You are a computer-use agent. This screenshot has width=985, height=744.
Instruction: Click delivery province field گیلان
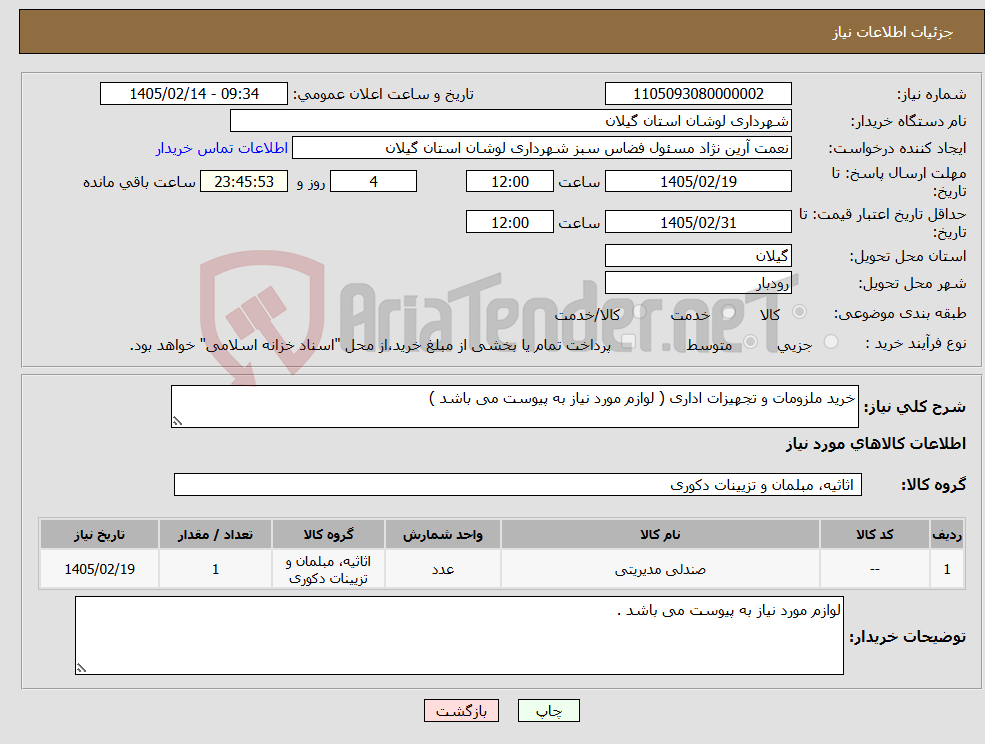[x=698, y=256]
